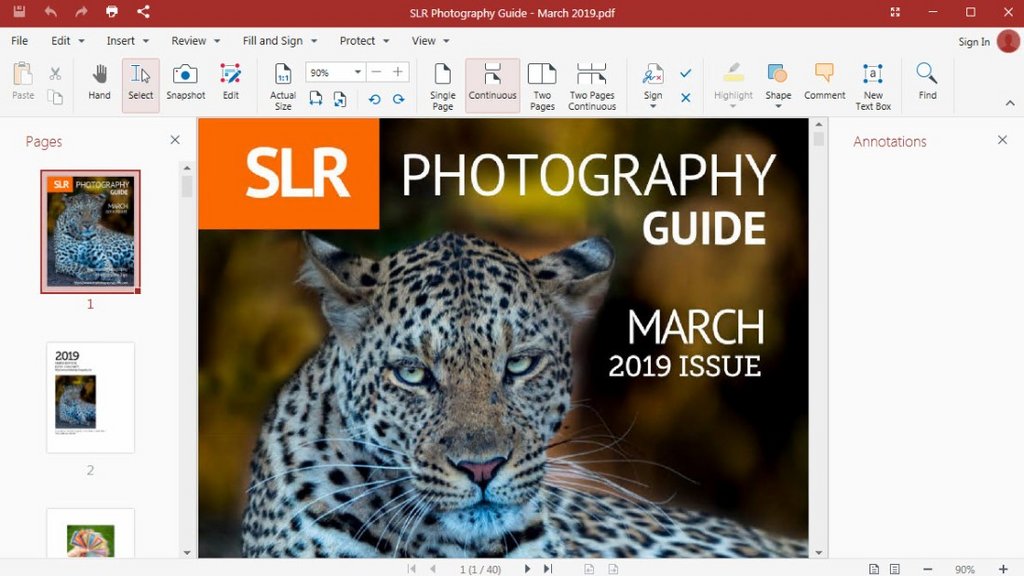The height and width of the screenshot is (576, 1024).
Task: Open the Insert menu
Action: coord(127,40)
